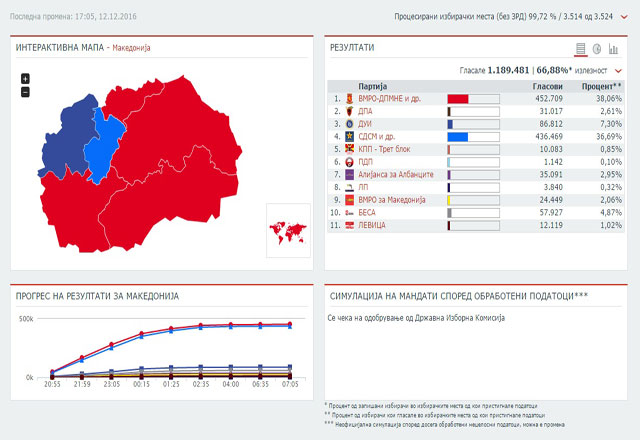Click the blue СДСМ vote bar
Viewport: 640px width, 440px height.
coord(458,137)
